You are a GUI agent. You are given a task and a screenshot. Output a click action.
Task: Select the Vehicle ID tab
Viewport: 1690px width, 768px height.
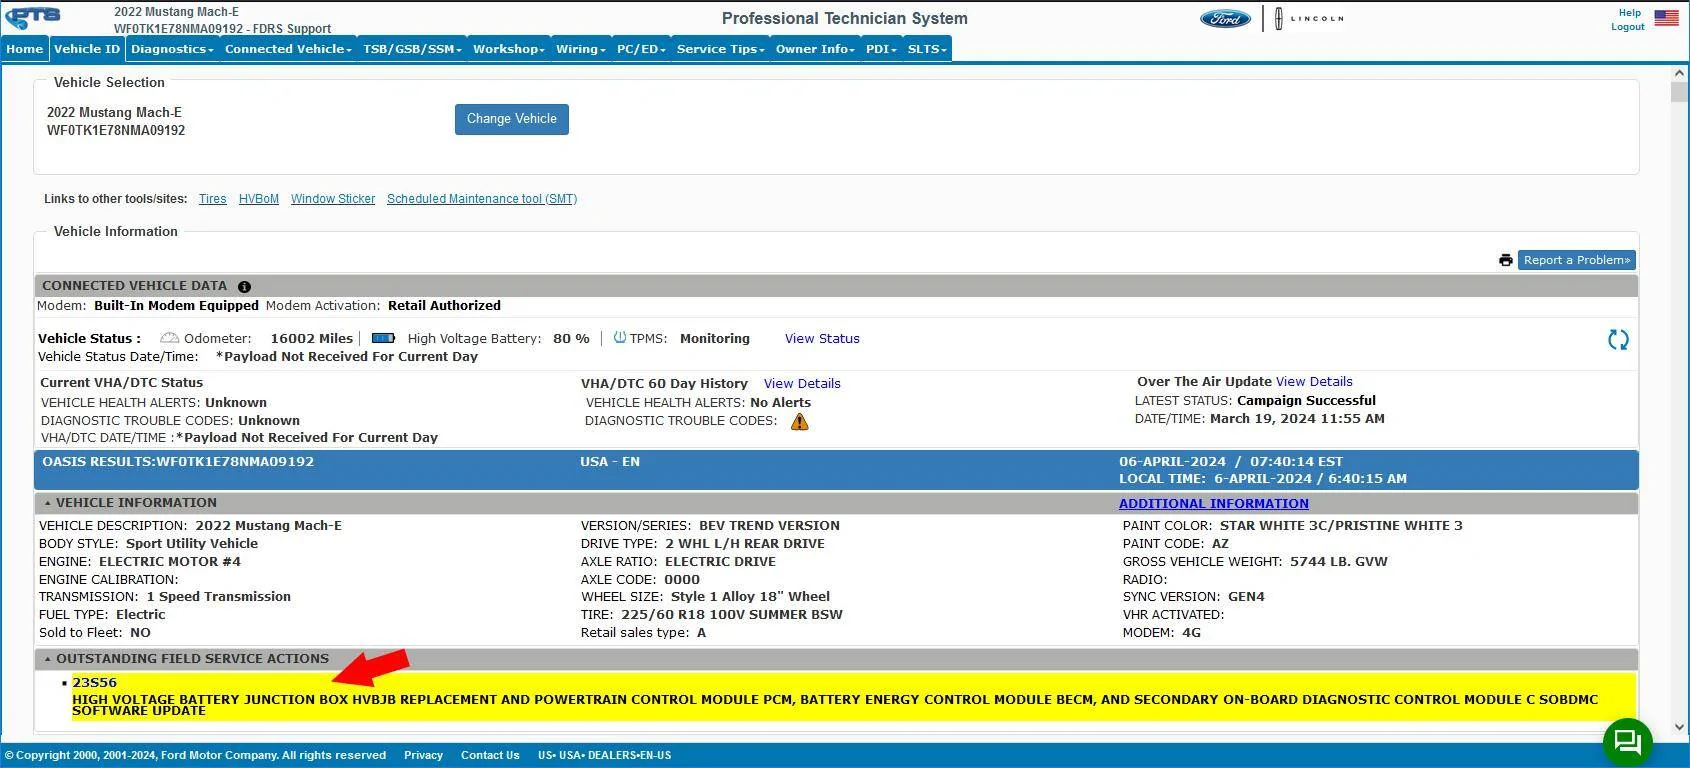87,49
